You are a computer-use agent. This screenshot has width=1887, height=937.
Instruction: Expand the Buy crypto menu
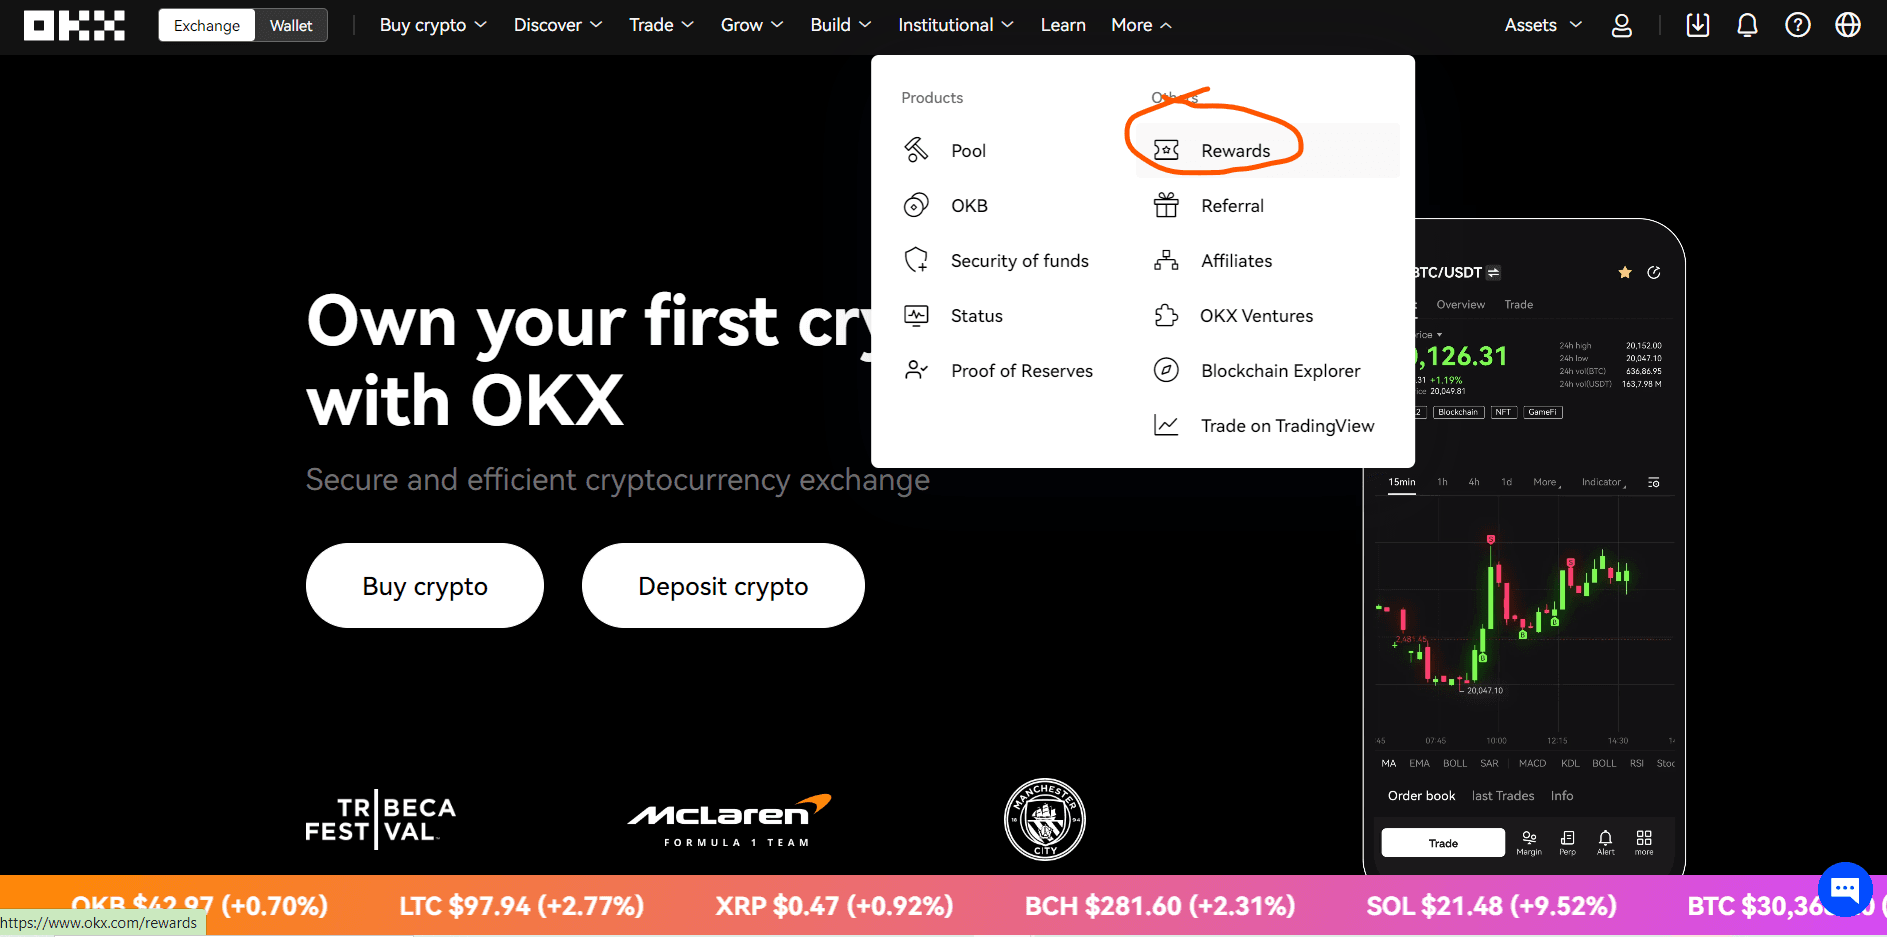pos(433,25)
